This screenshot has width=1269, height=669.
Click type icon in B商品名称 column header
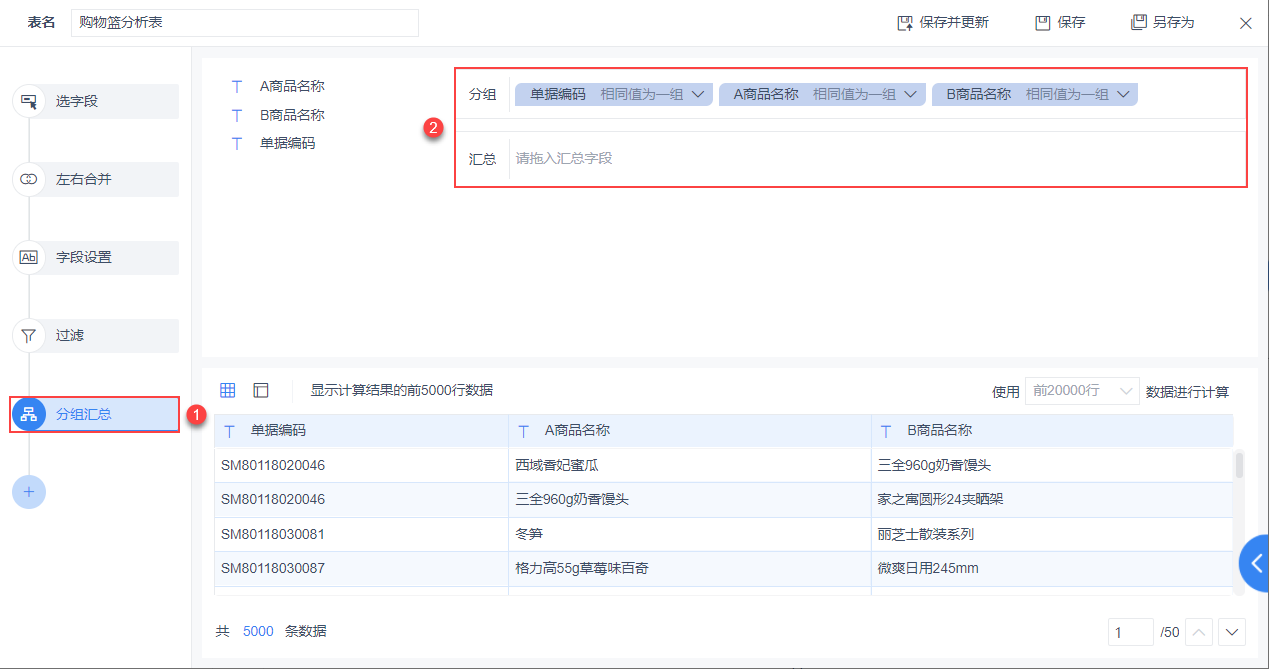886,431
